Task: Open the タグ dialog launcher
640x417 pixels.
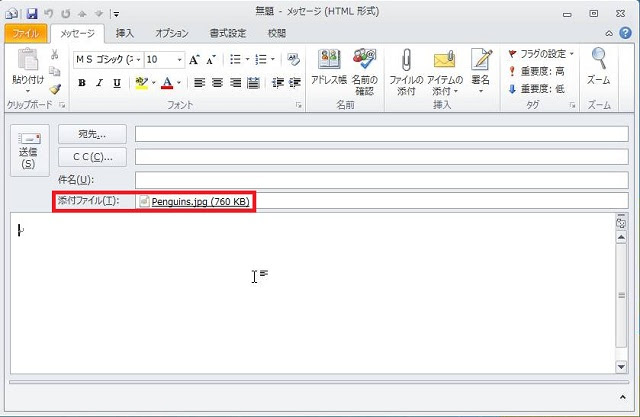Action: tap(573, 105)
